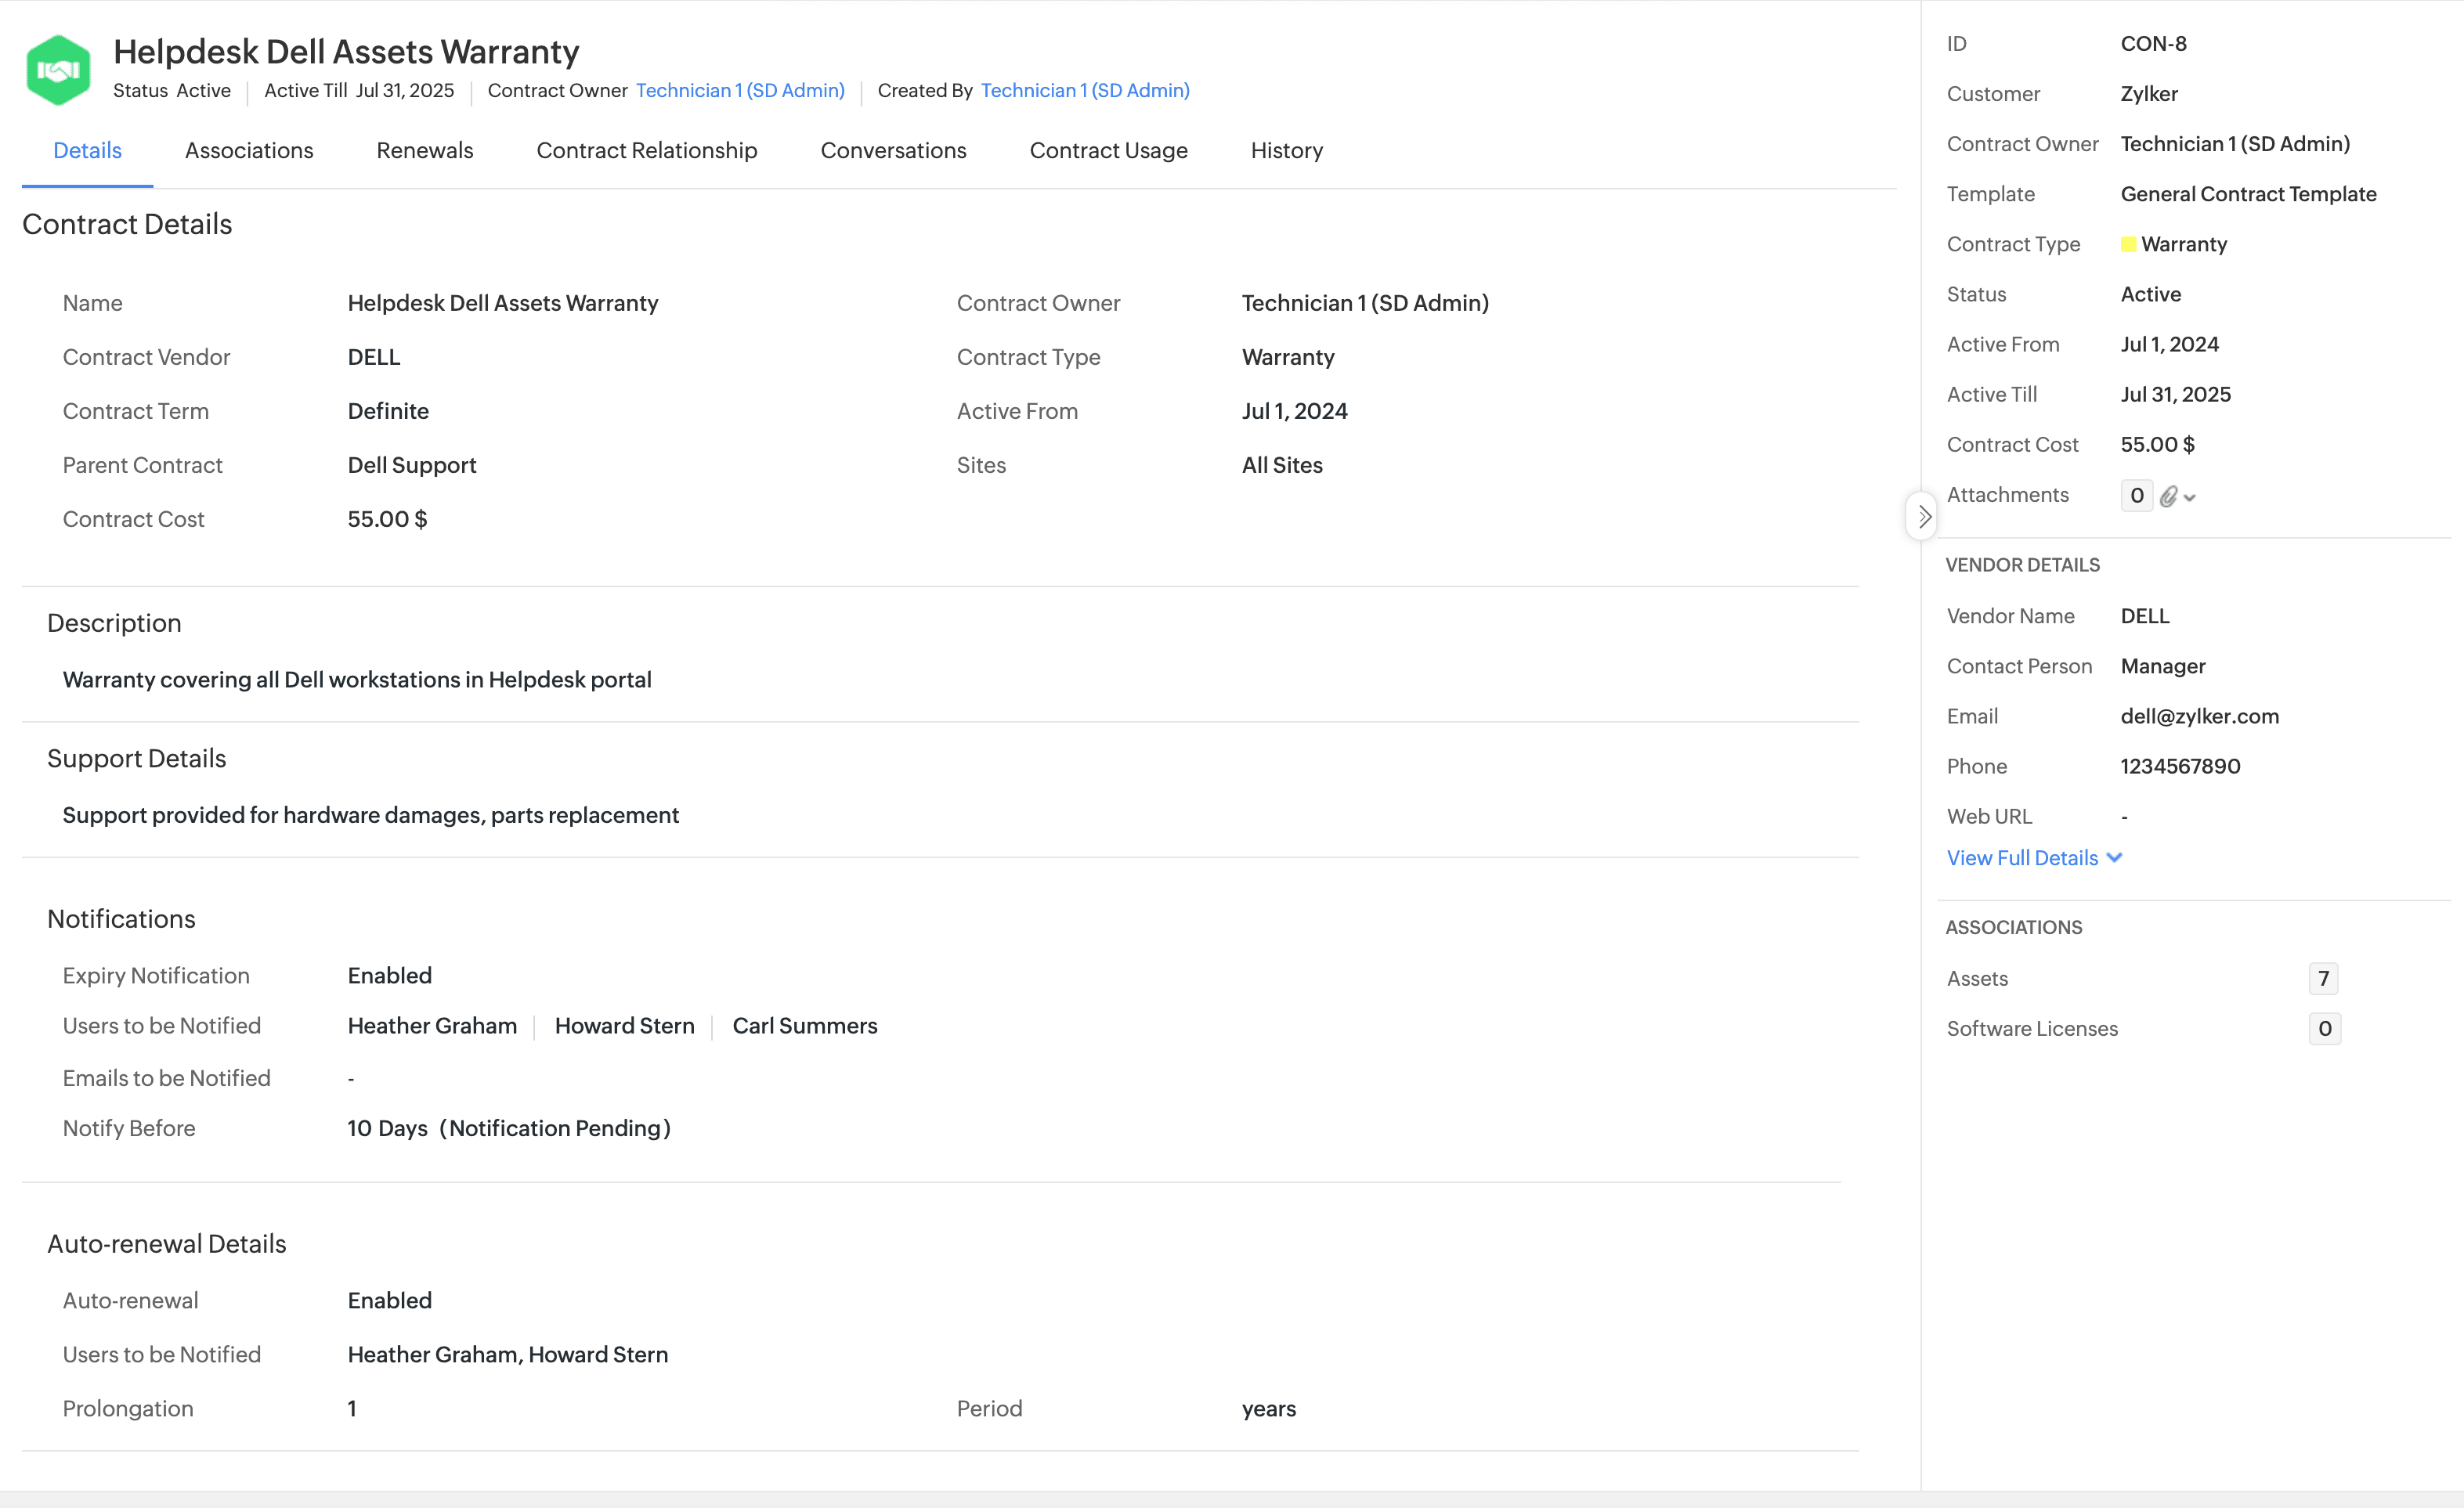Screen dimensions: 2464x1508
Task: Collapse the right side panel arrow
Action: point(1923,516)
